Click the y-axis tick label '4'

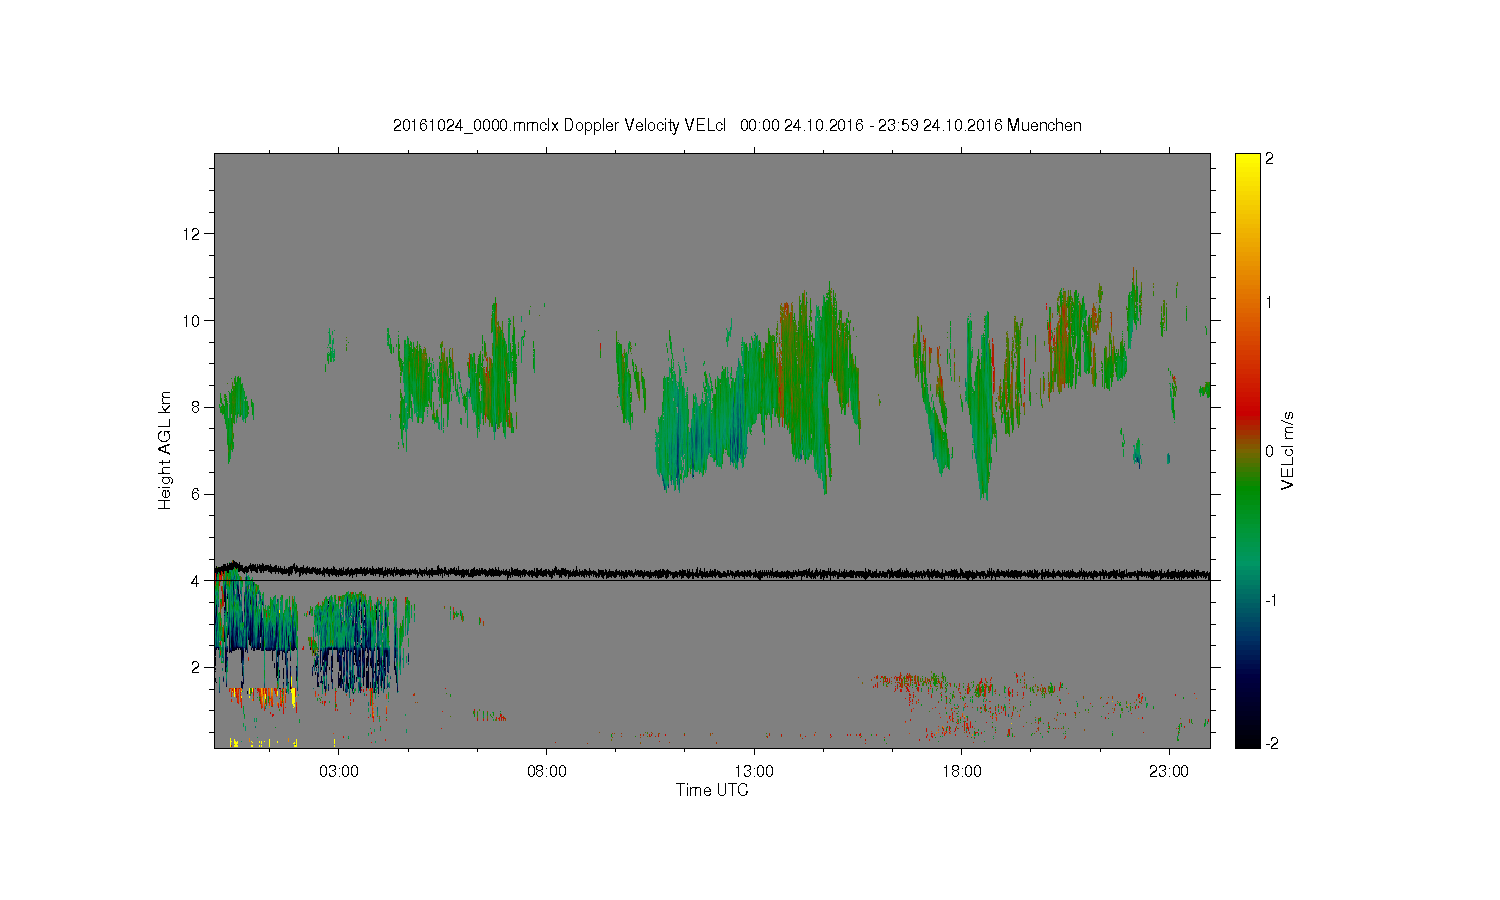197,581
